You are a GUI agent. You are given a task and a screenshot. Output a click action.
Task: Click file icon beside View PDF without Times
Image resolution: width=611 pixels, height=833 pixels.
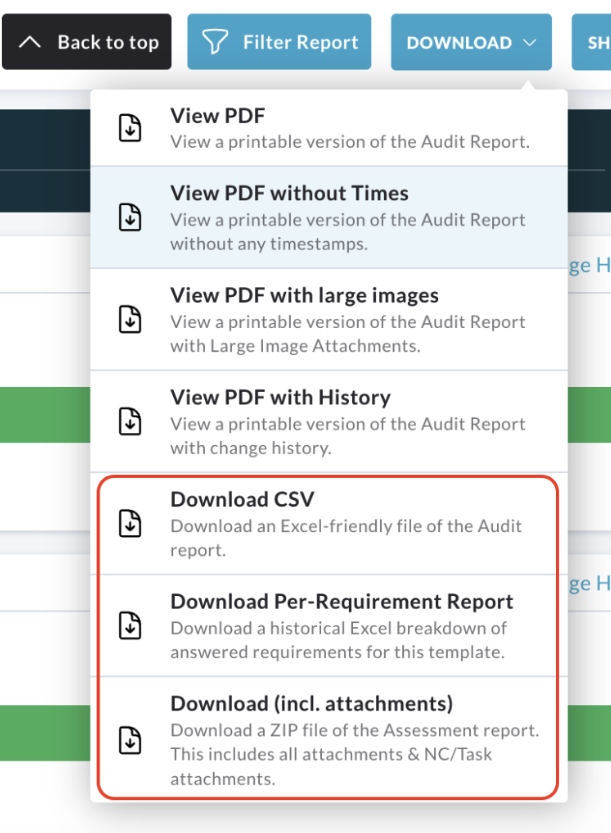point(130,217)
